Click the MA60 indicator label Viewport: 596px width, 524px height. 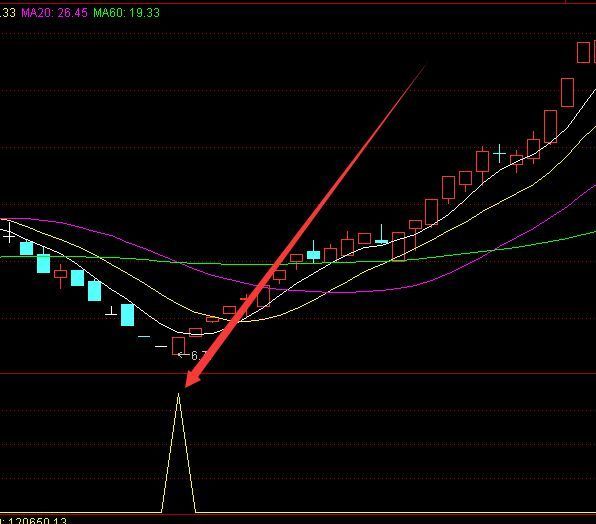pyautogui.click(x=127, y=13)
